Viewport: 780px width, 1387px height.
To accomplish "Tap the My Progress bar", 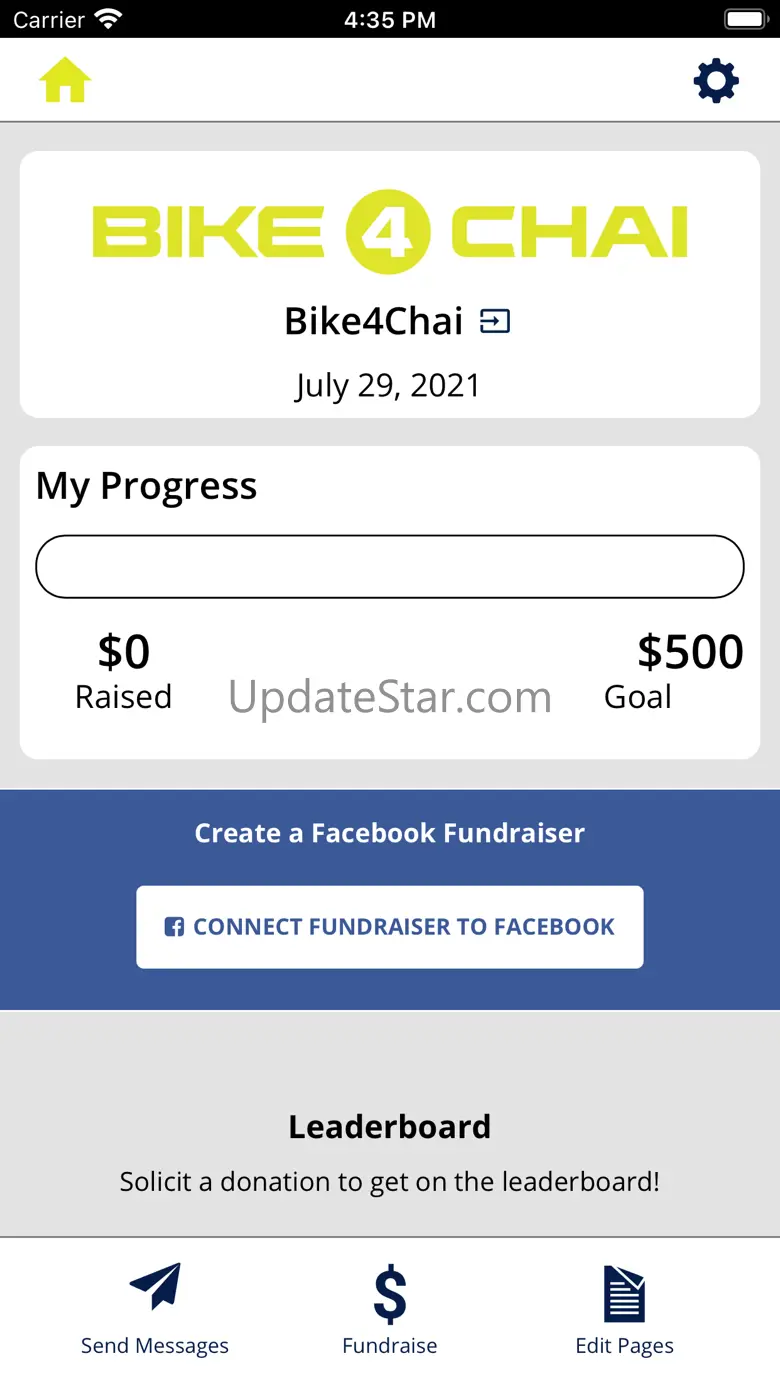I will click(390, 567).
